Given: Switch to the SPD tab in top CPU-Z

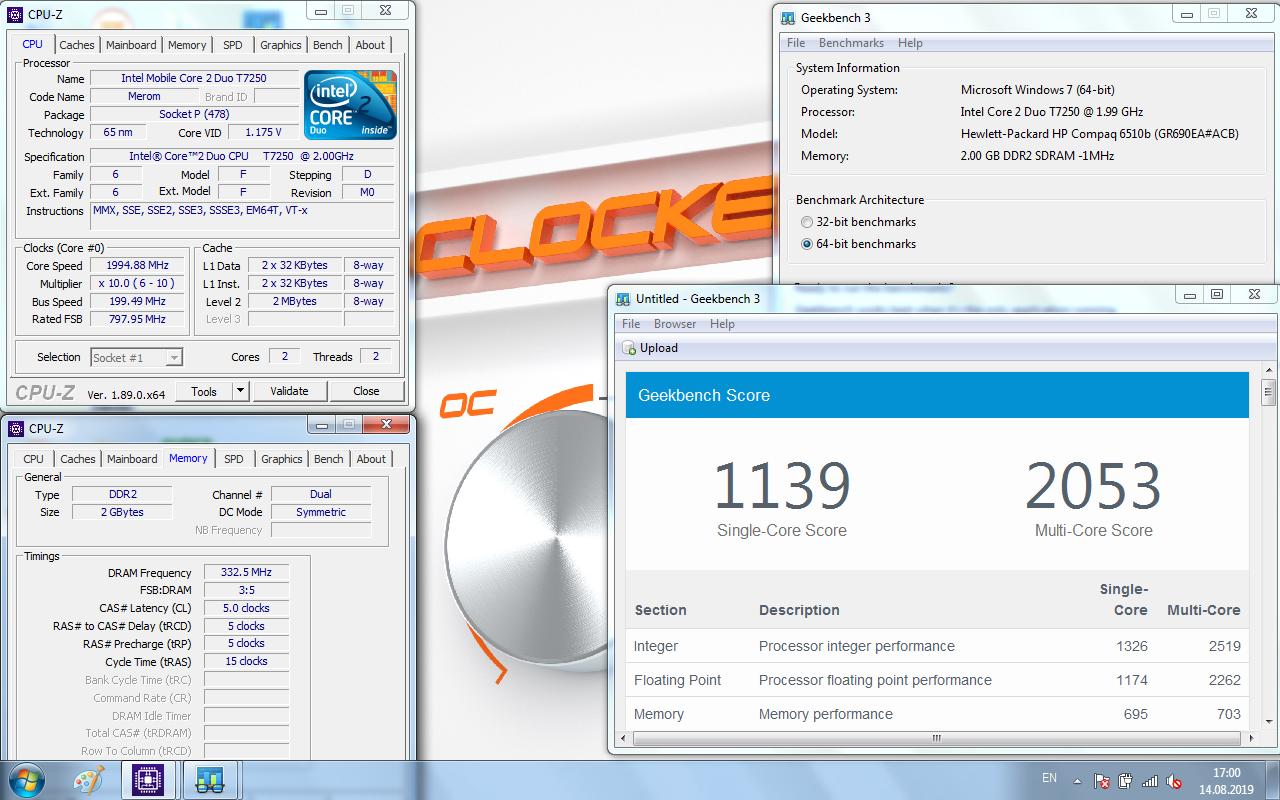Looking at the screenshot, I should click(232, 45).
